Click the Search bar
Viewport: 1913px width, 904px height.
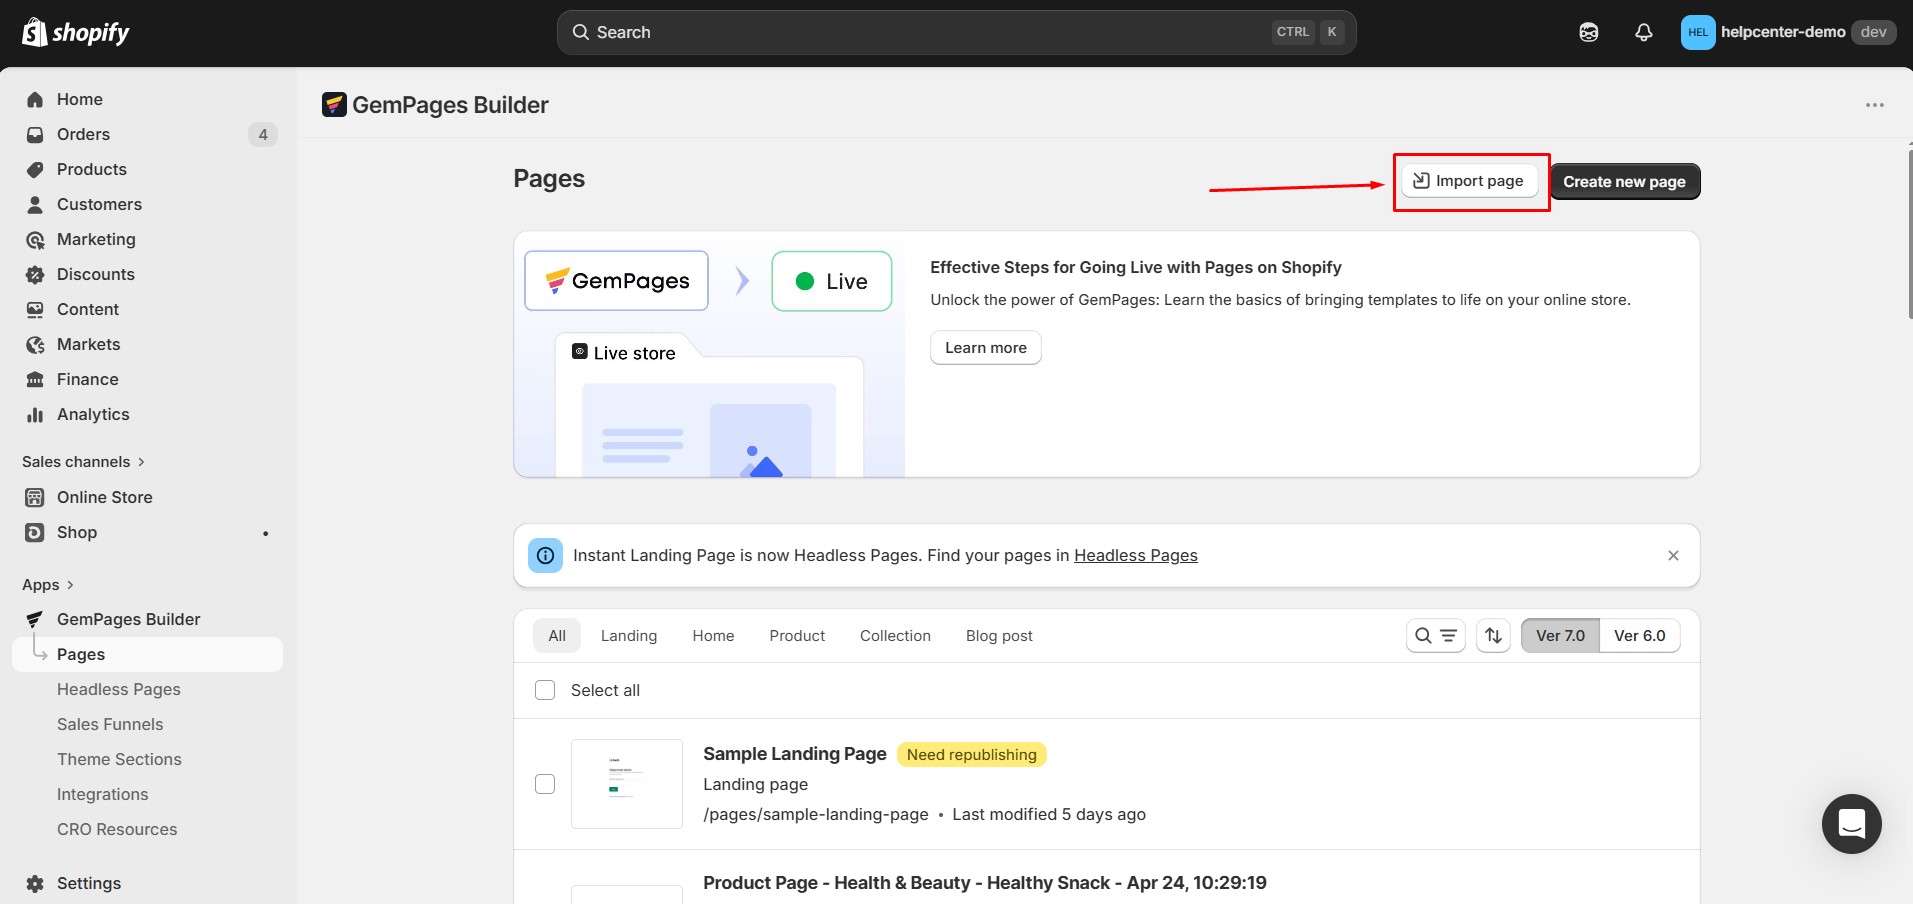tap(956, 32)
